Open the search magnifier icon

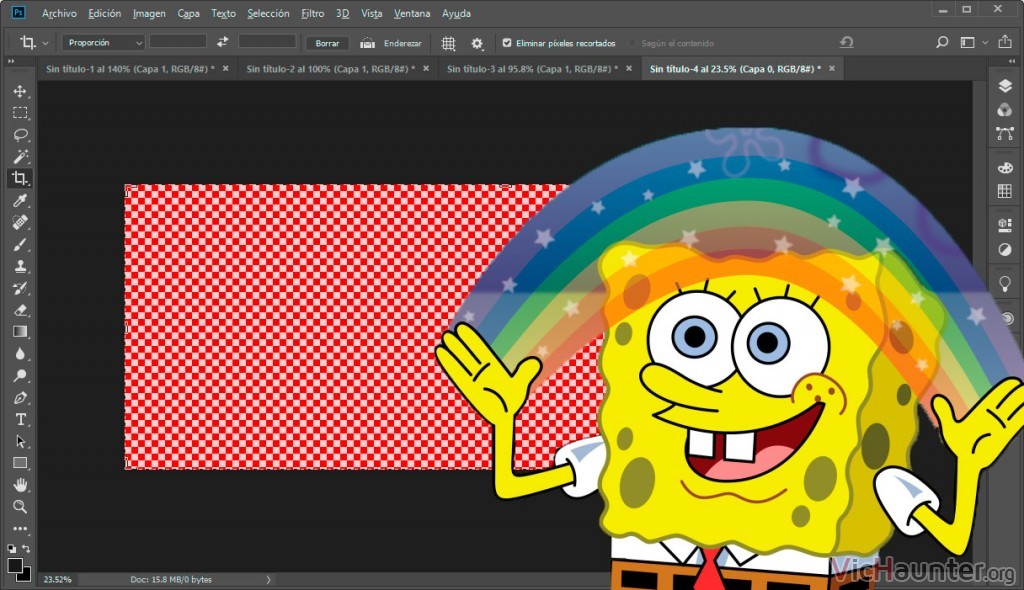pyautogui.click(x=942, y=42)
